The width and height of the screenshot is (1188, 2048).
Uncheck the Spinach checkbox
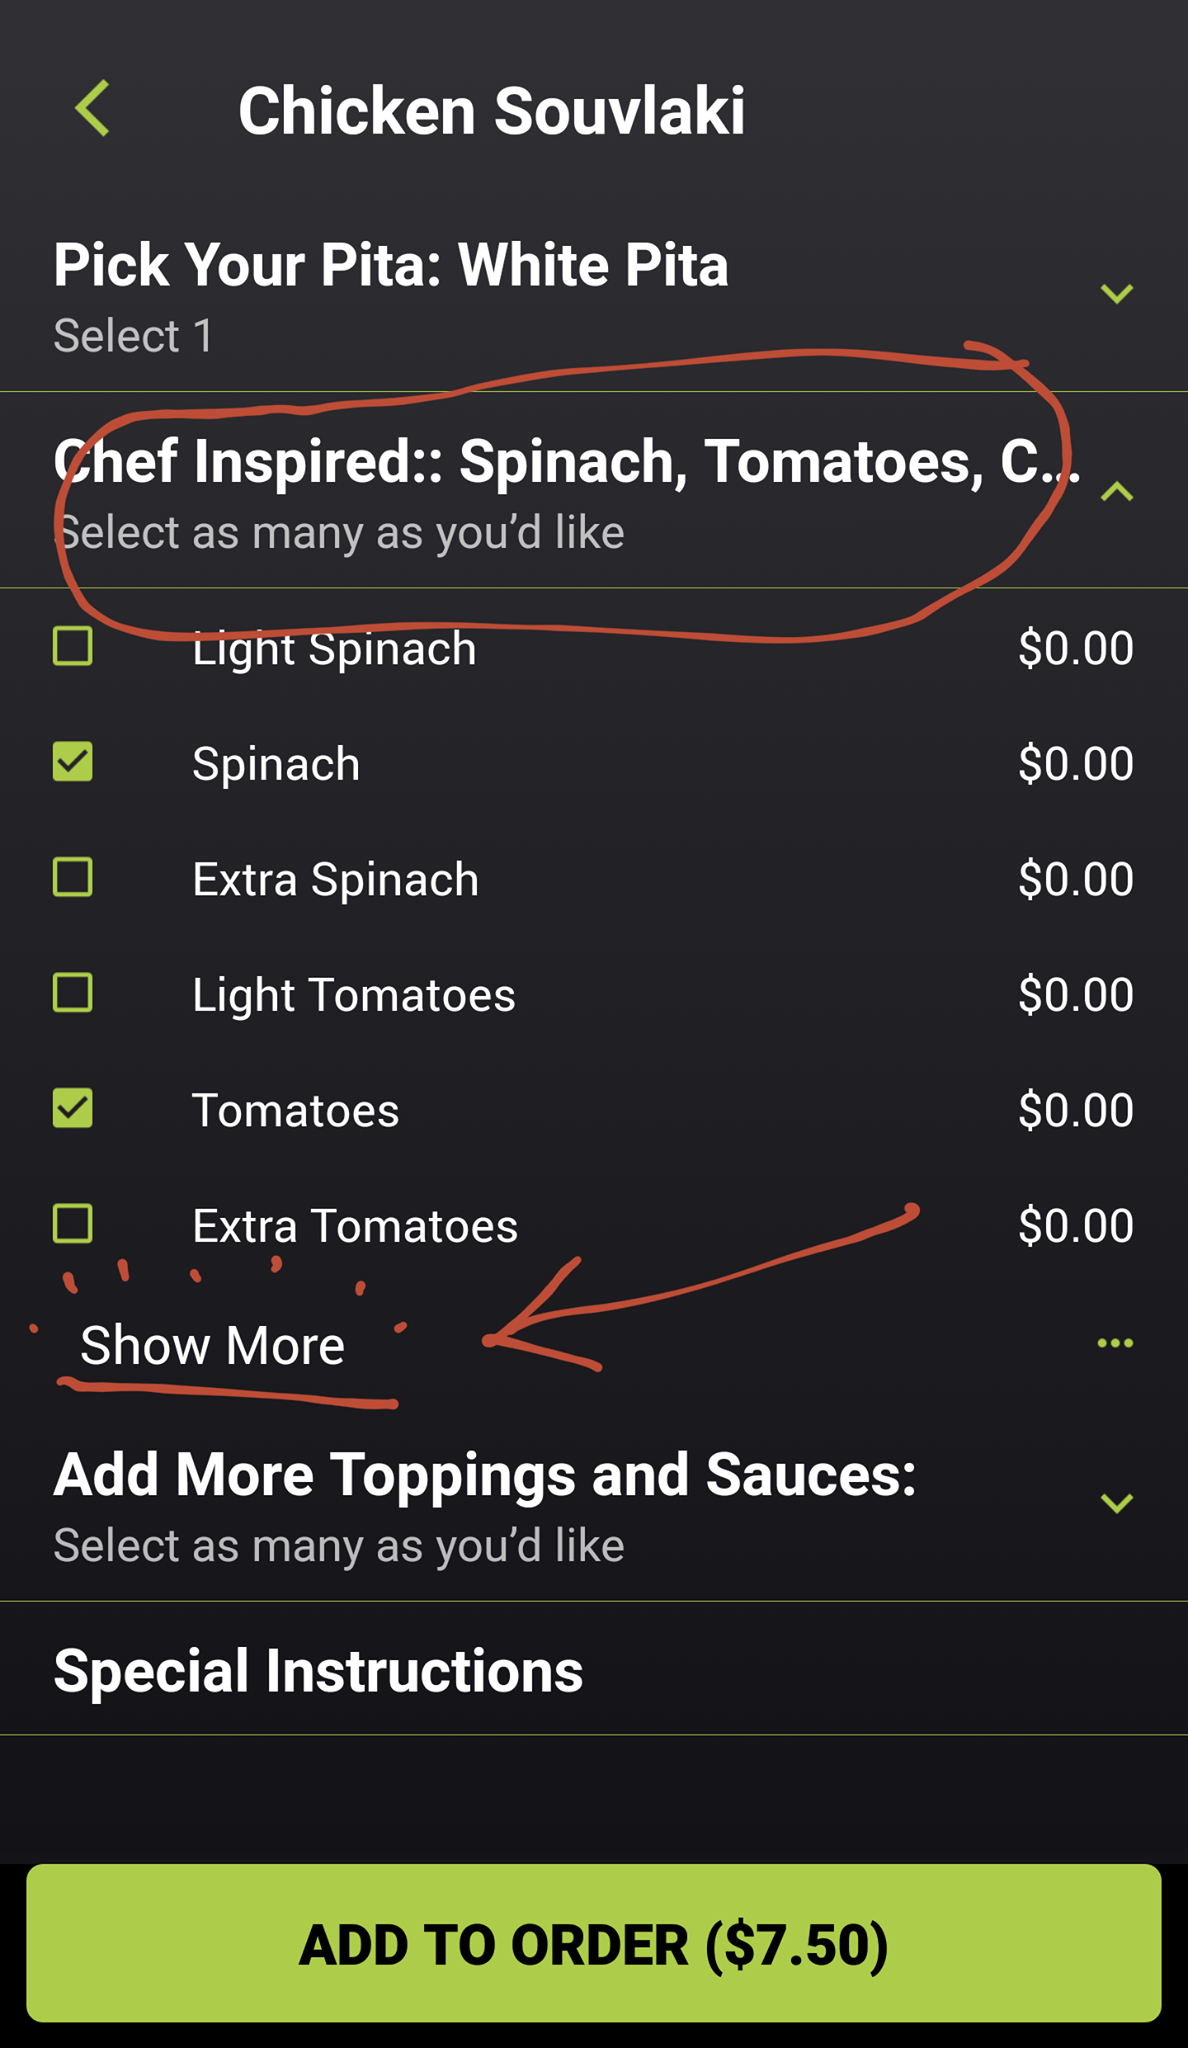73,762
